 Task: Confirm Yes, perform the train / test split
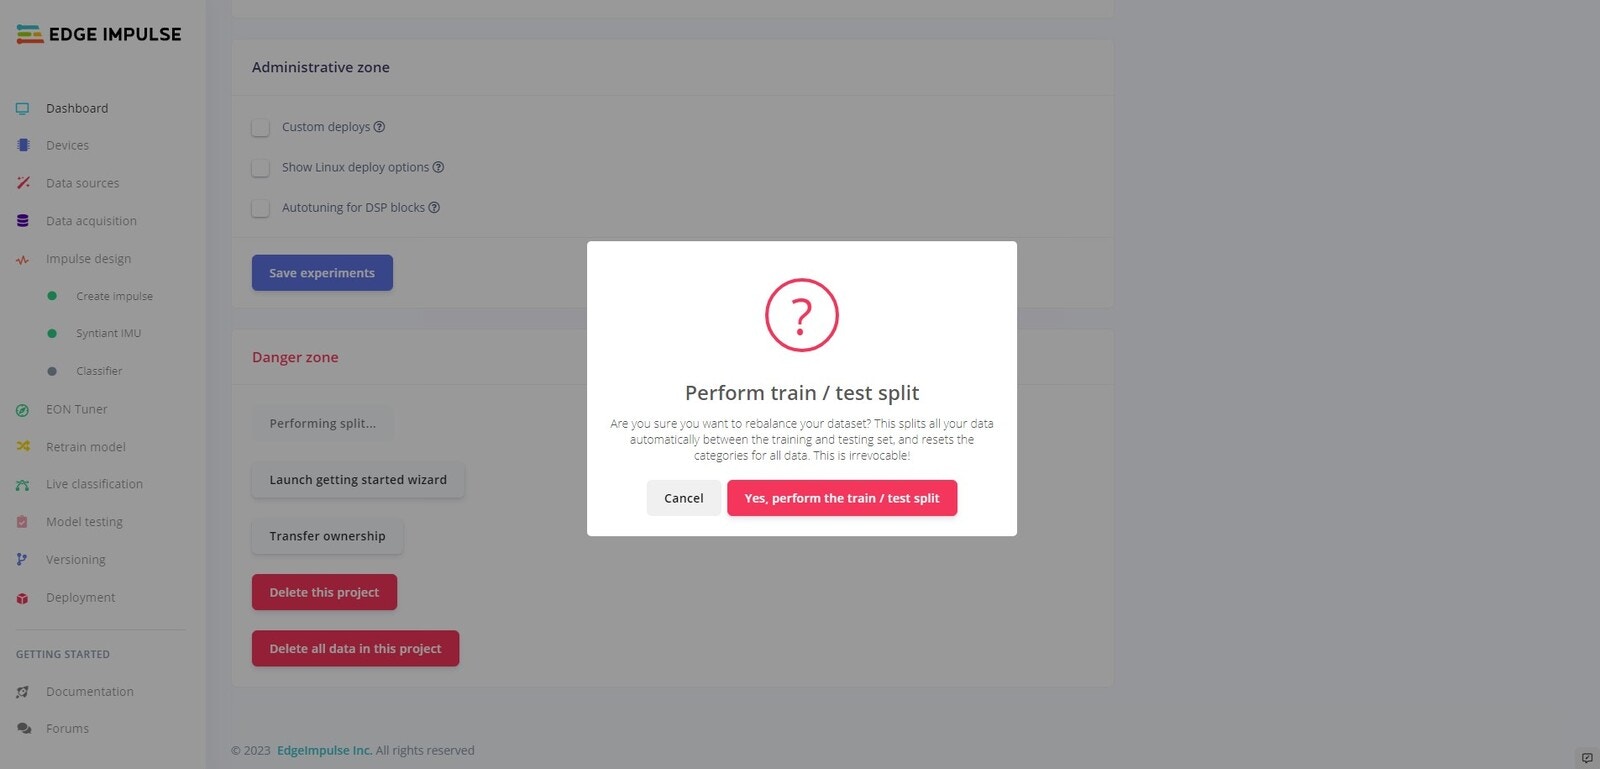(842, 498)
